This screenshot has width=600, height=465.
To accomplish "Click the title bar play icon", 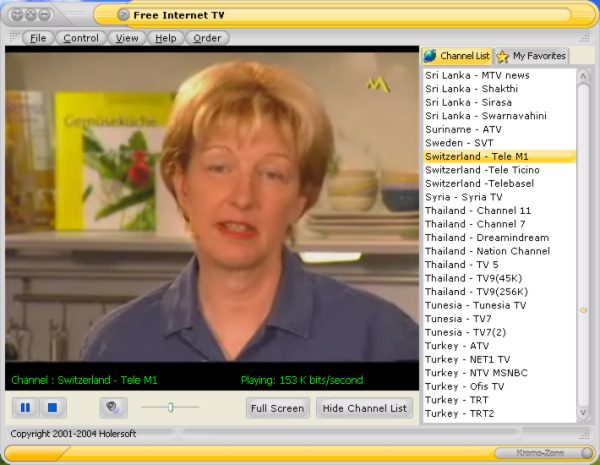I will click(123, 14).
